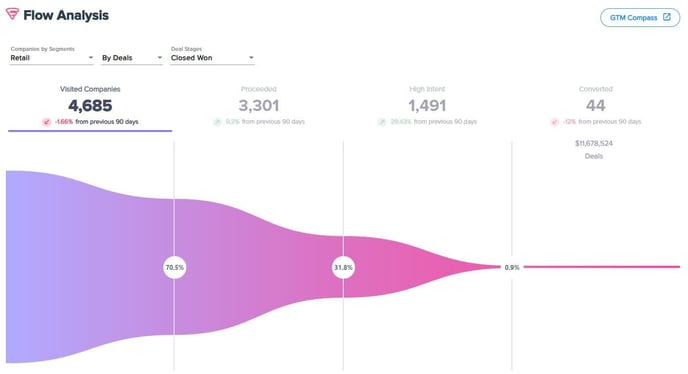
Task: Click the green trend arrow under High Intent
Action: [x=382, y=122]
